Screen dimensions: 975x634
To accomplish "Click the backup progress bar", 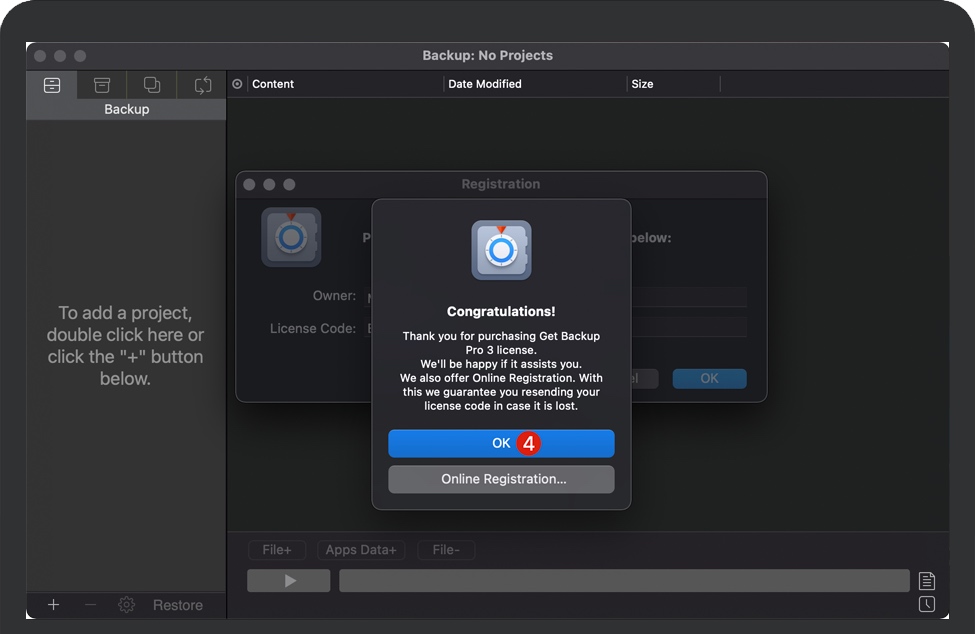I will tap(624, 581).
